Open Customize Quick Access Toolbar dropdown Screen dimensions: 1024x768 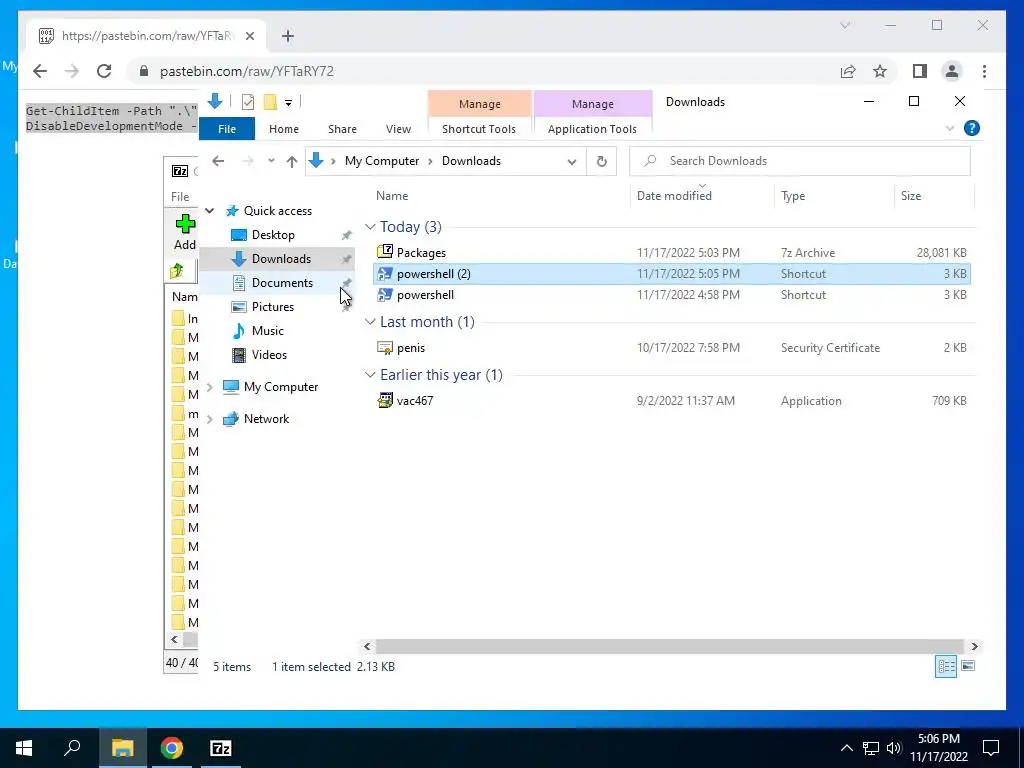click(x=288, y=103)
